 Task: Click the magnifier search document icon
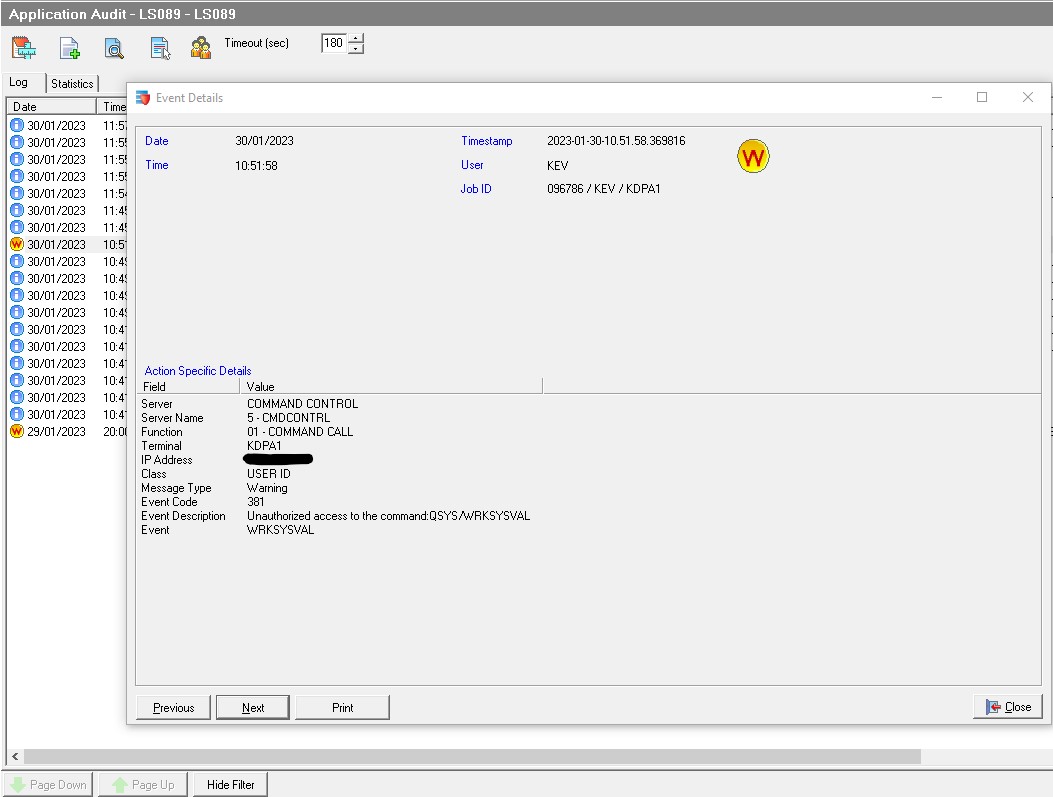click(114, 47)
